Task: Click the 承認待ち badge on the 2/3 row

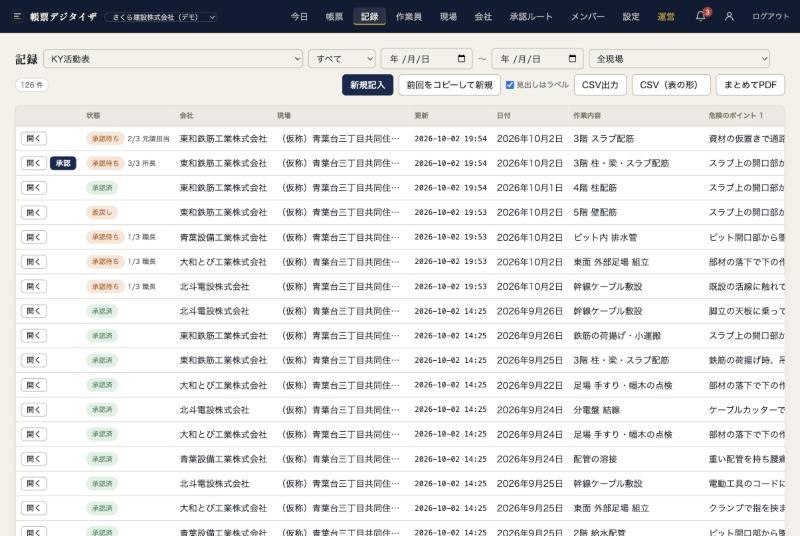Action: [x=105, y=139]
